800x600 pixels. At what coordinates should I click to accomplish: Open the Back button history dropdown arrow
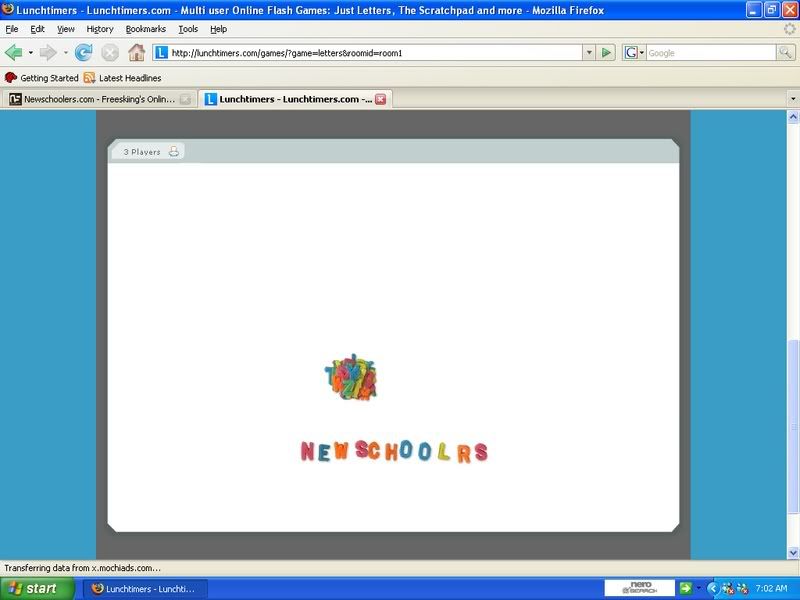[31, 53]
